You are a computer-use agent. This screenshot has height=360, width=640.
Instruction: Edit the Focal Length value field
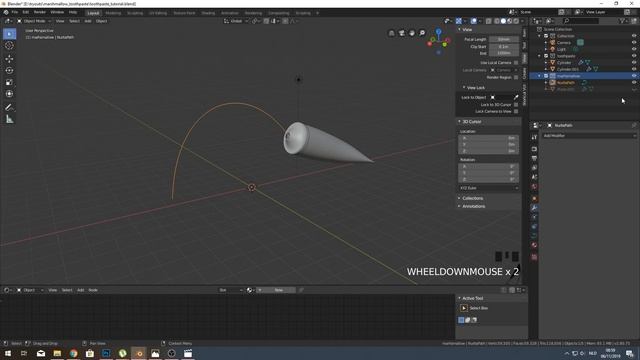(x=504, y=39)
